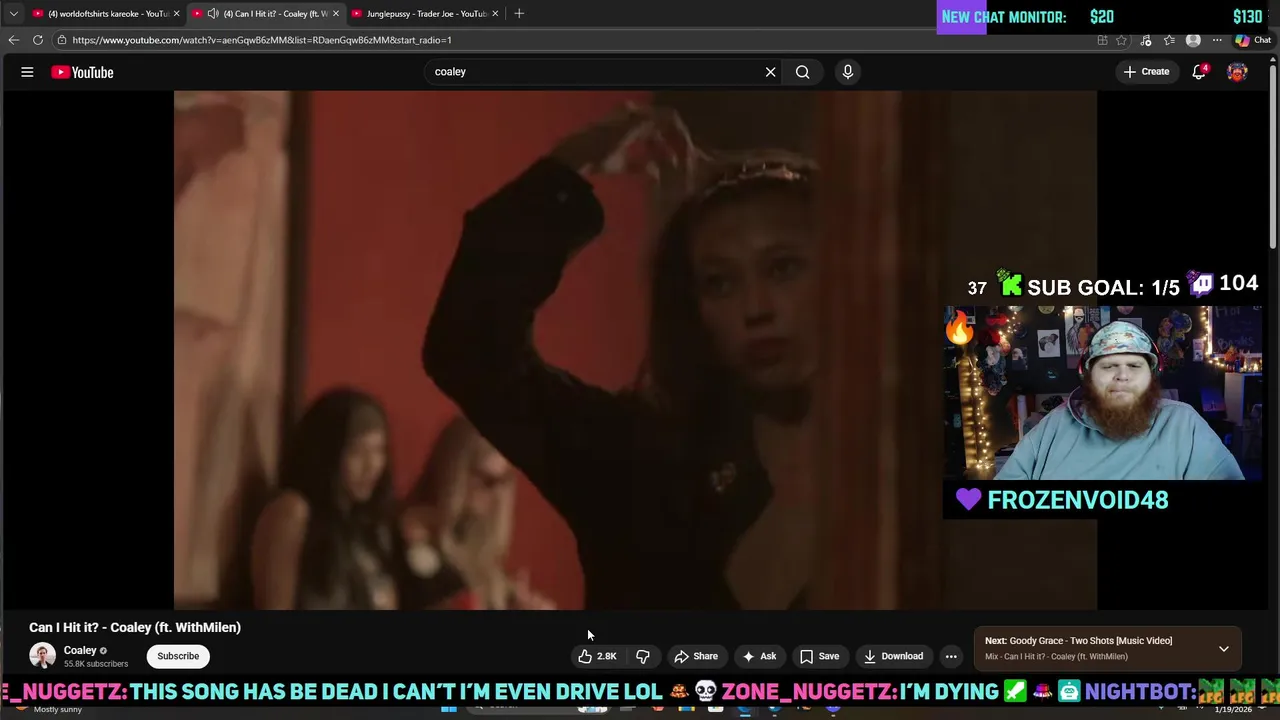Save the video to a playlist

pyautogui.click(x=819, y=656)
